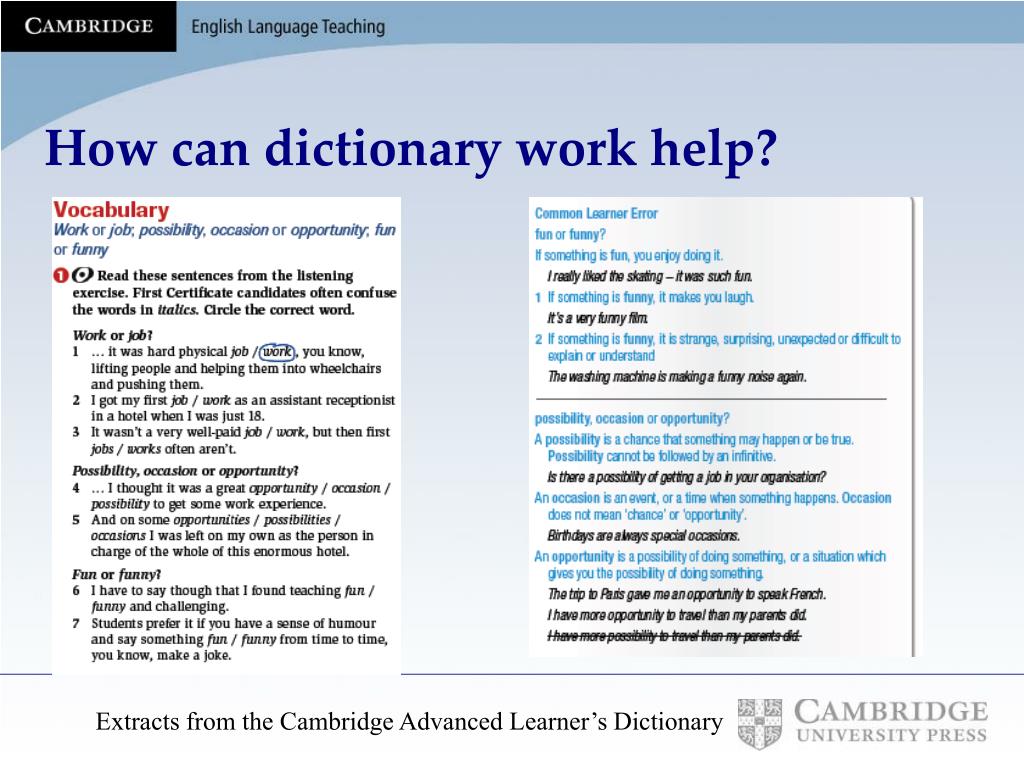This screenshot has width=1024, height=768.
Task: Click the slide title 'How can dictionary work help?'
Action: point(411,149)
